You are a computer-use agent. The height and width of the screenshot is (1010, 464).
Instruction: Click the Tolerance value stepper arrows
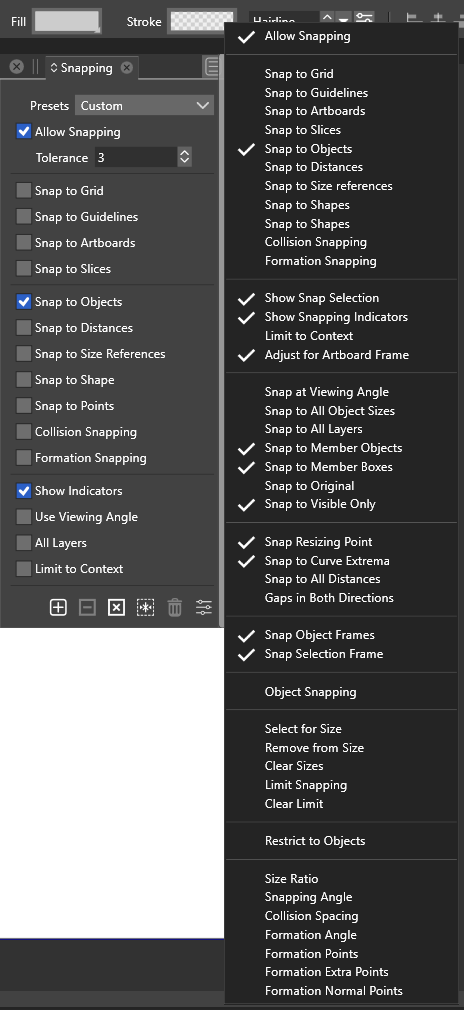click(x=184, y=157)
